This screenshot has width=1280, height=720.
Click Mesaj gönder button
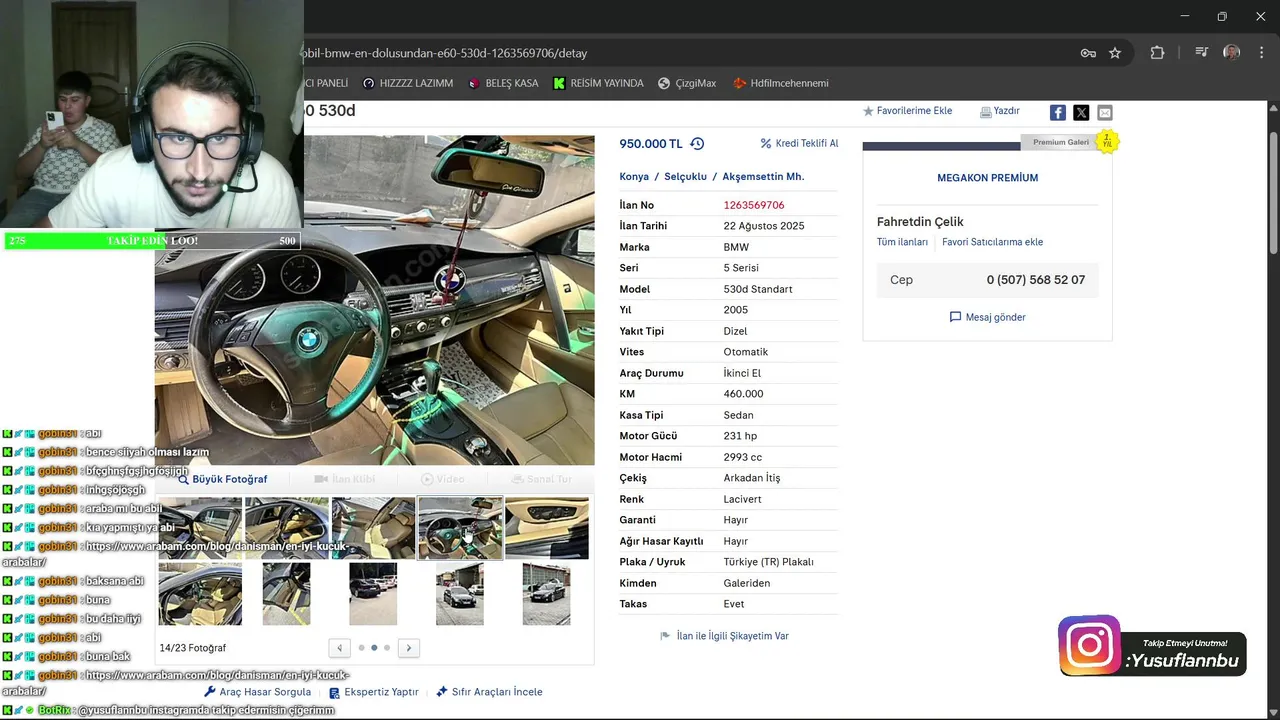pyautogui.click(x=987, y=317)
